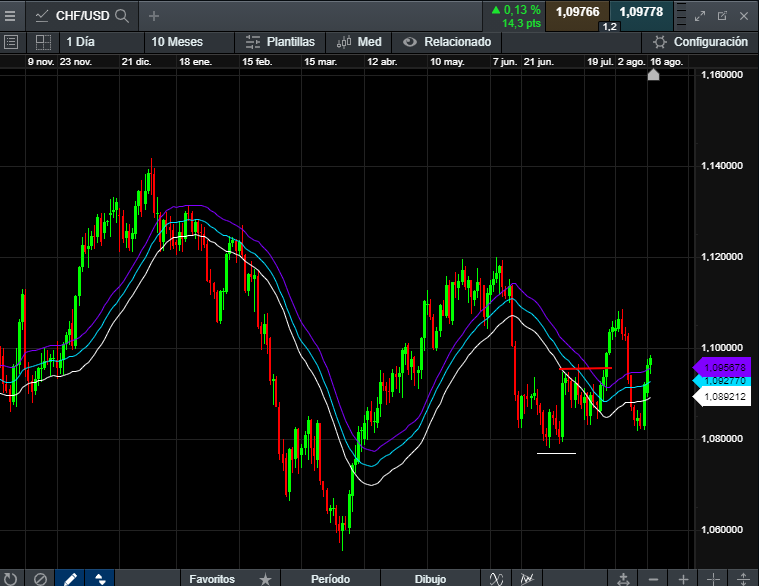Open the Dibujo drawing tab
759x586 pixels.
click(x=430, y=579)
